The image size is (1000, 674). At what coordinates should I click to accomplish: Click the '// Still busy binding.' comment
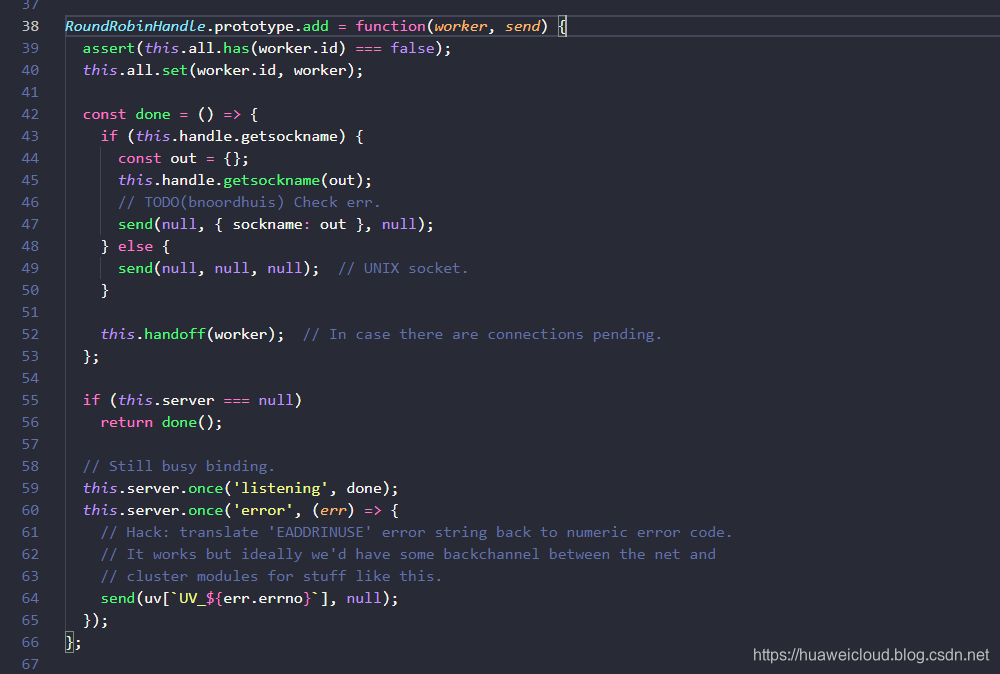tap(179, 466)
